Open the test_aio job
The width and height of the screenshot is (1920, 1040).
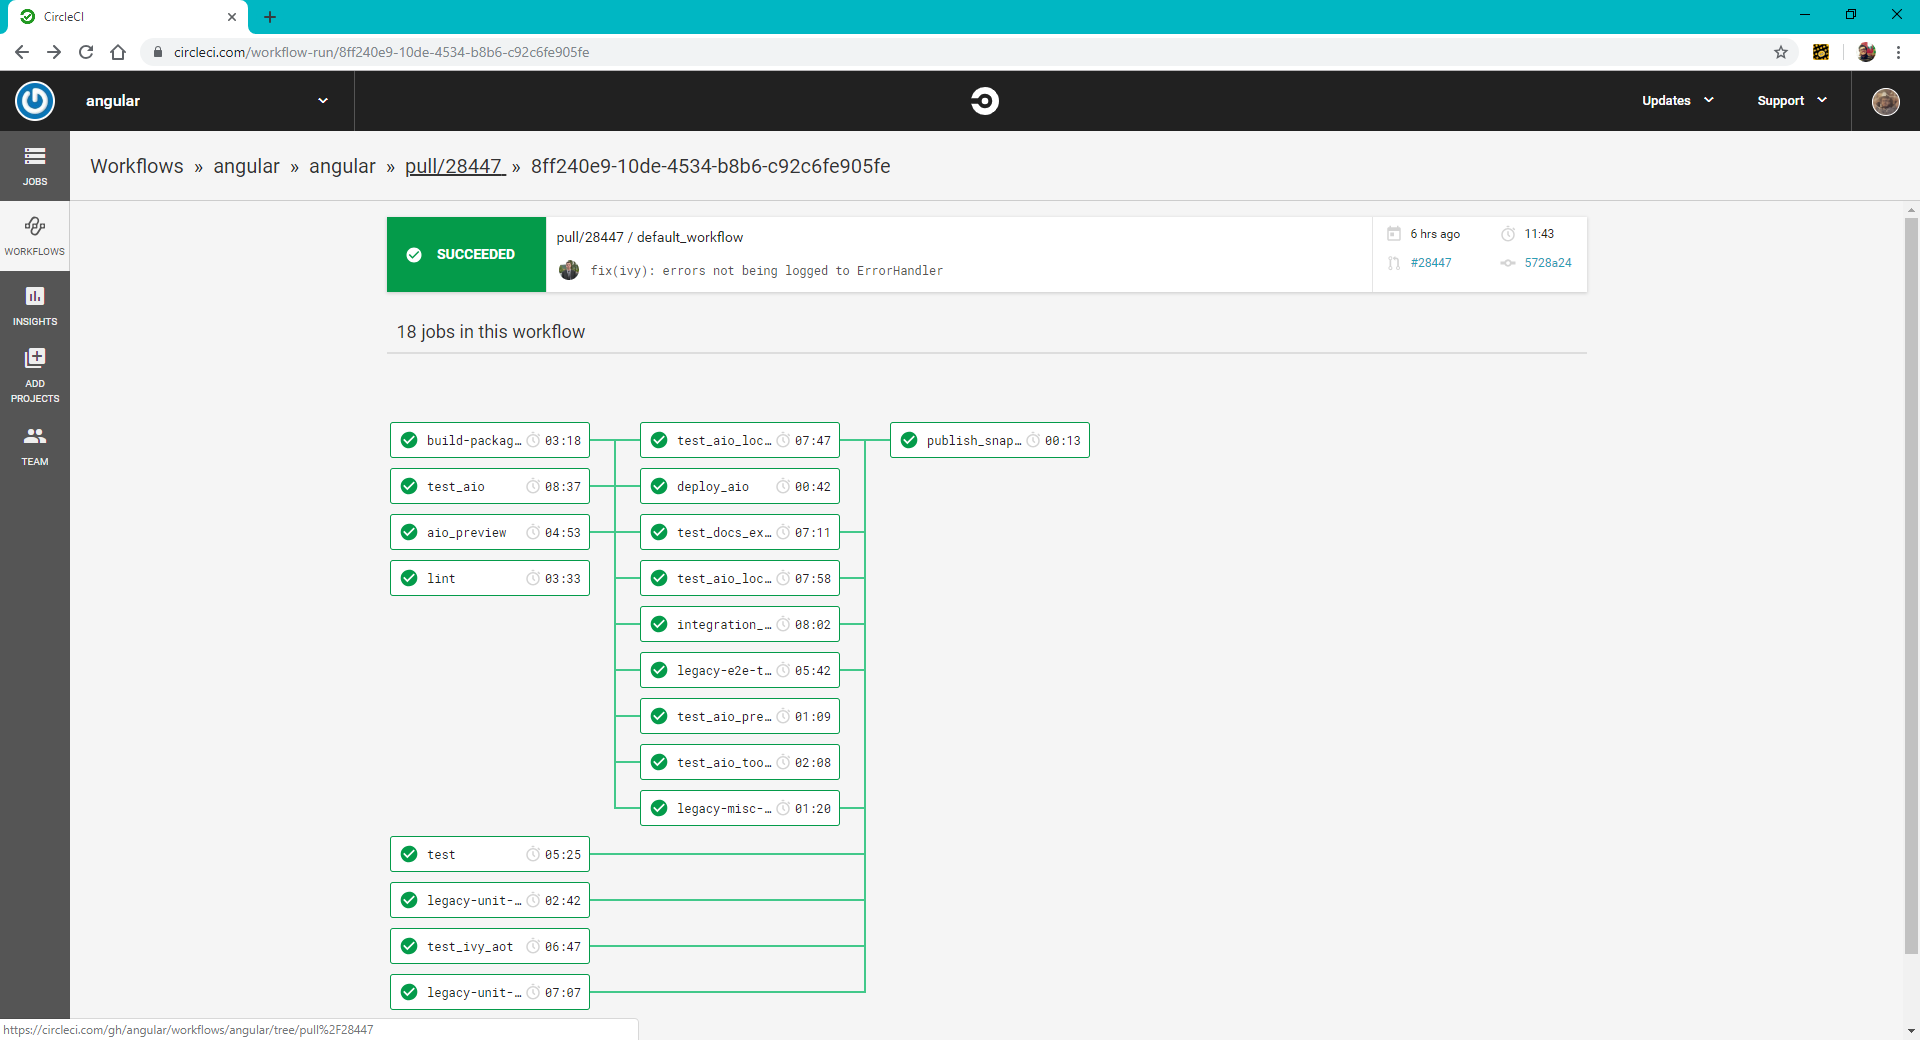coord(490,486)
